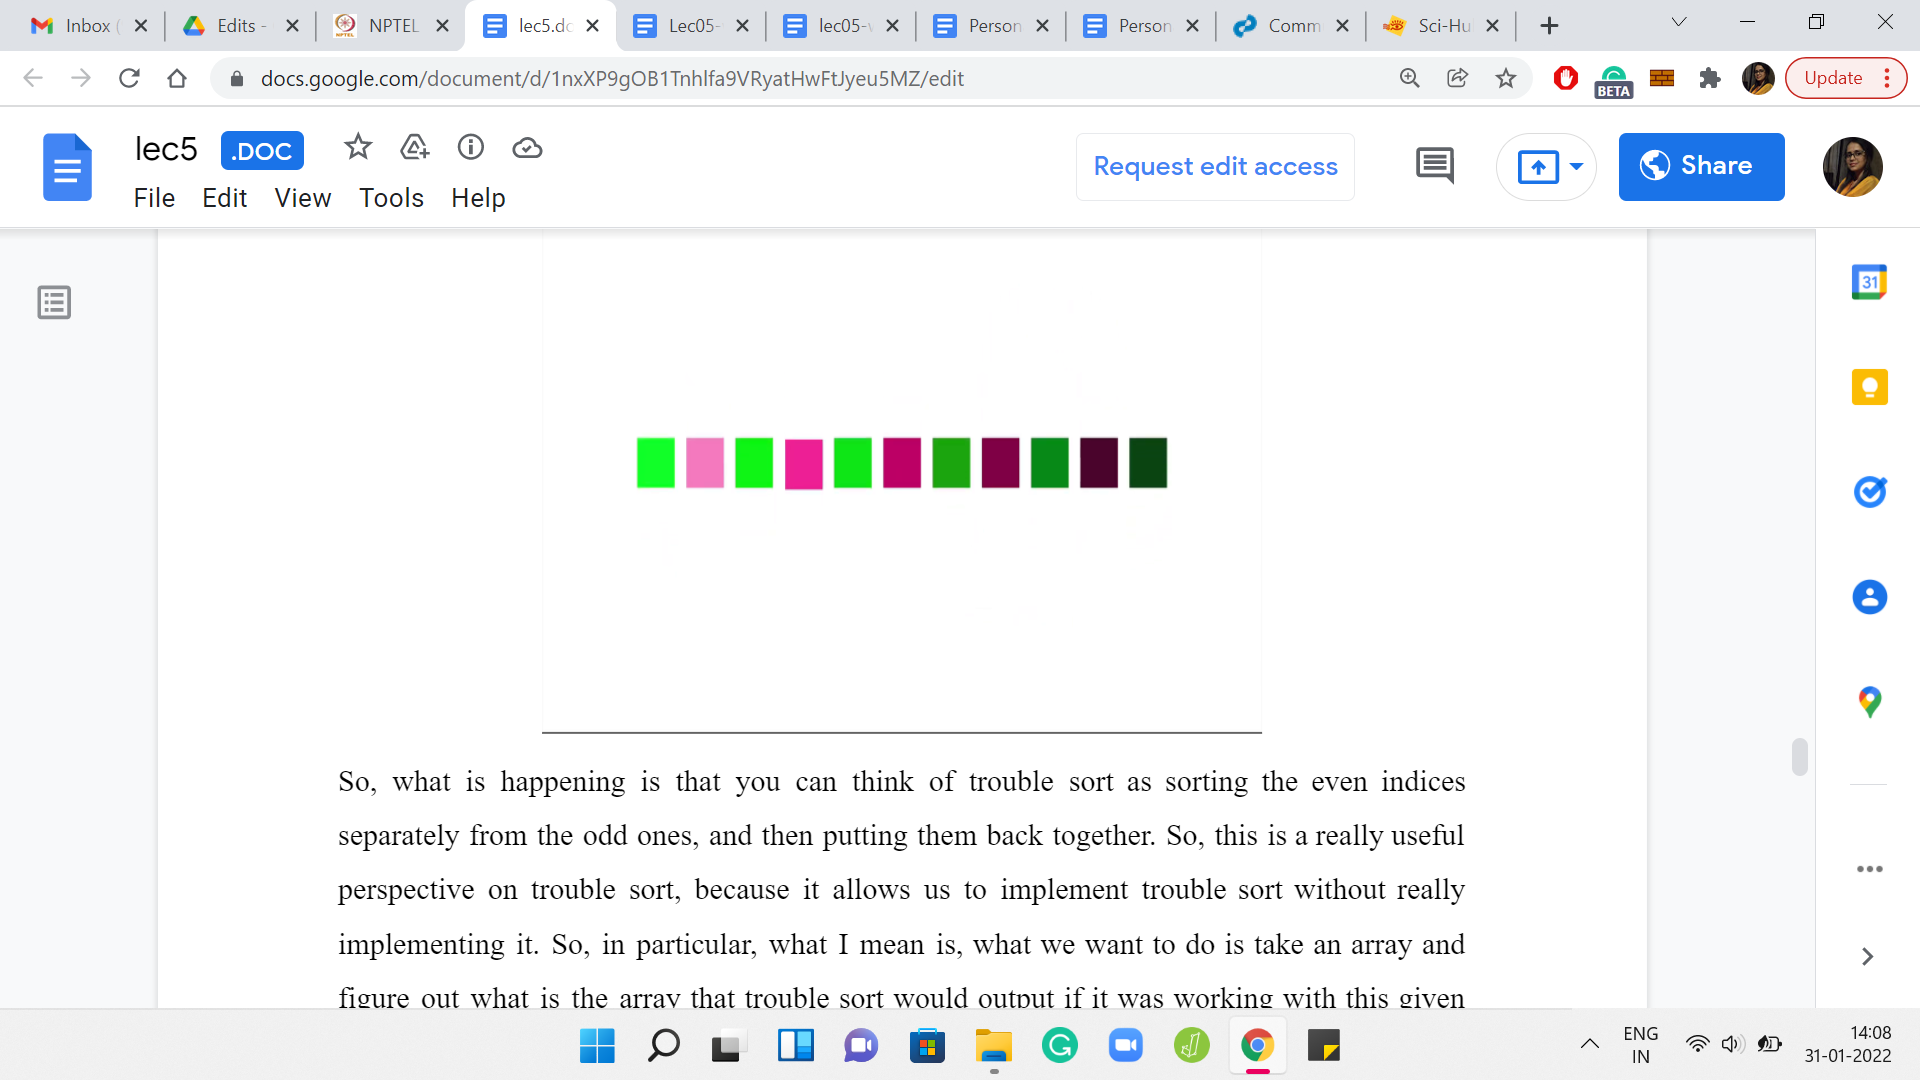Open the Tools menu
Screen dimensions: 1920x1080
tap(391, 198)
